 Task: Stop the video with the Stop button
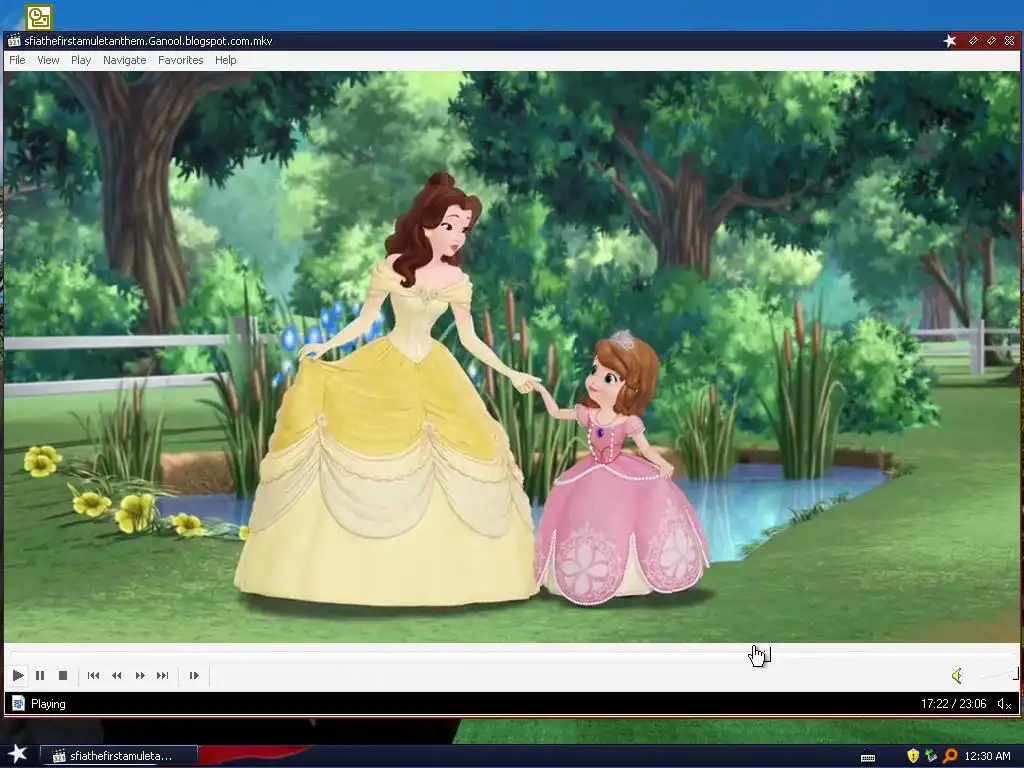point(63,675)
